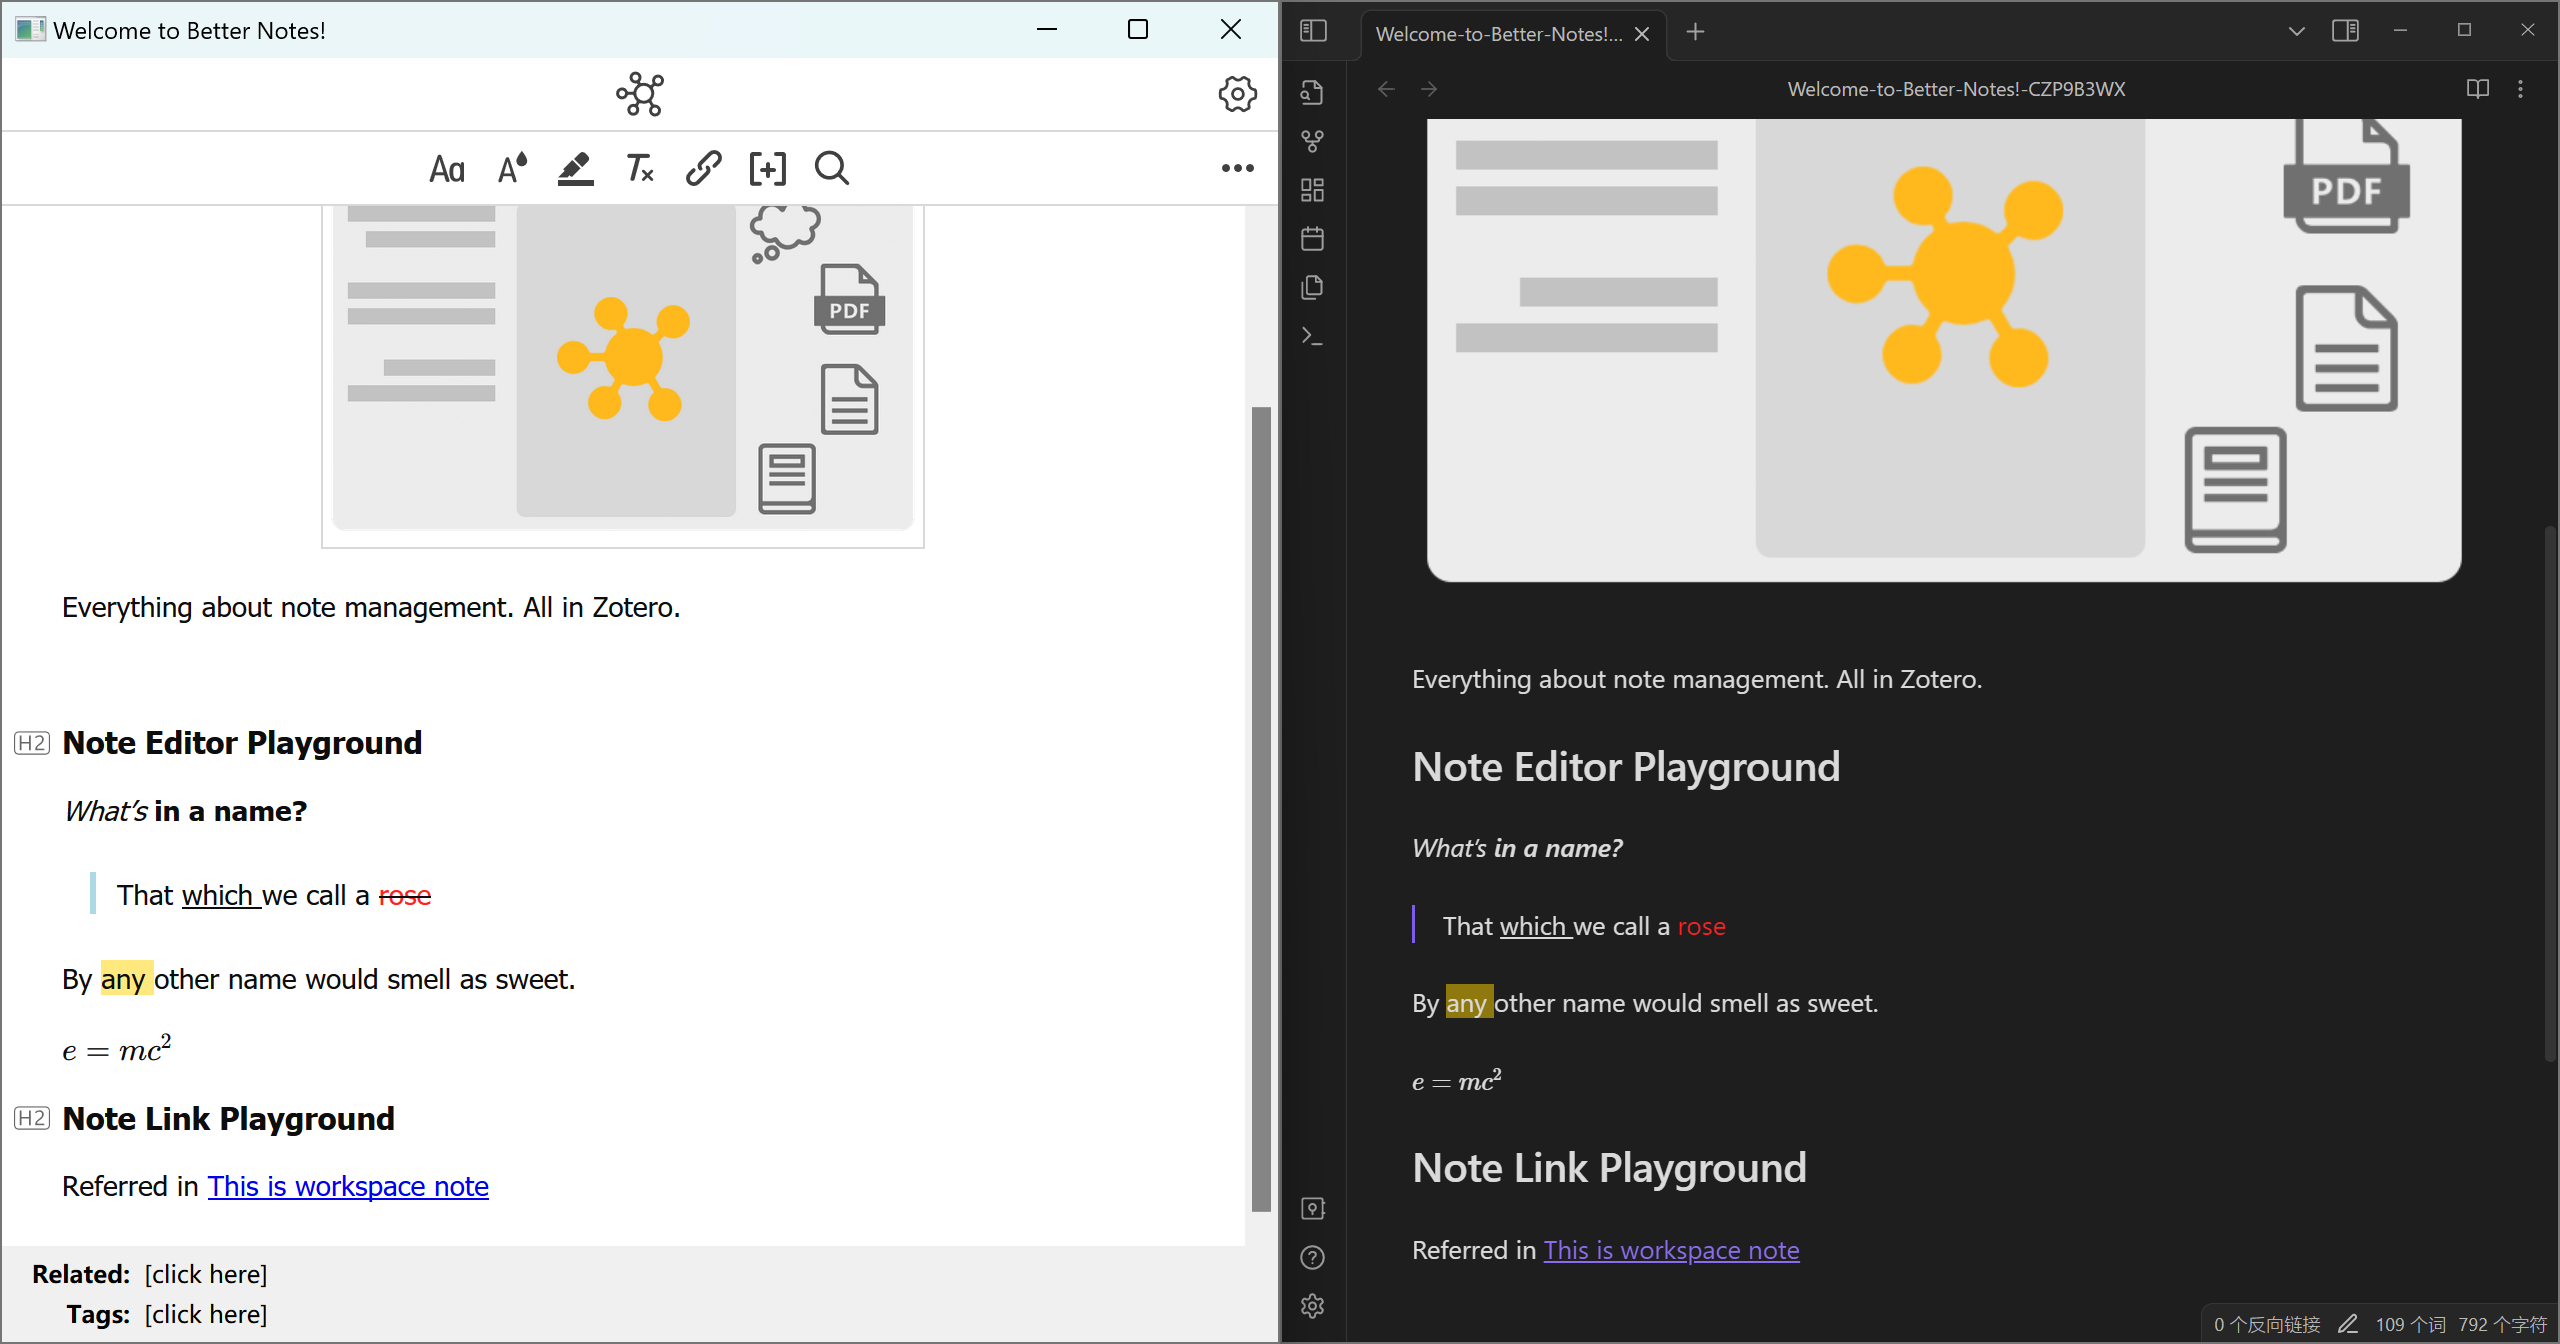Open daily note calendar icon
2560x1344 pixels.
point(1313,239)
